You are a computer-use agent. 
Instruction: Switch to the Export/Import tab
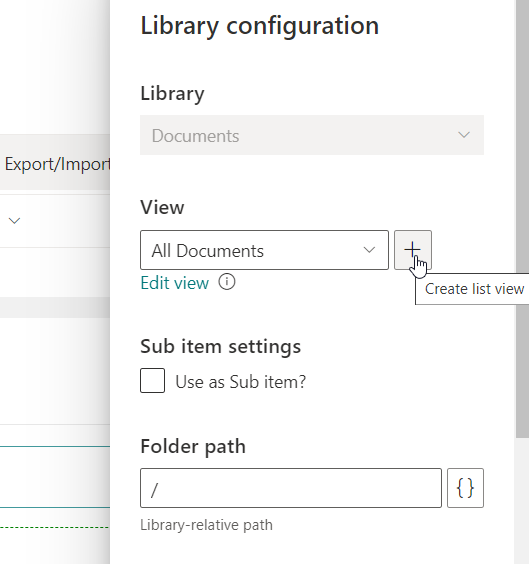pos(57,164)
